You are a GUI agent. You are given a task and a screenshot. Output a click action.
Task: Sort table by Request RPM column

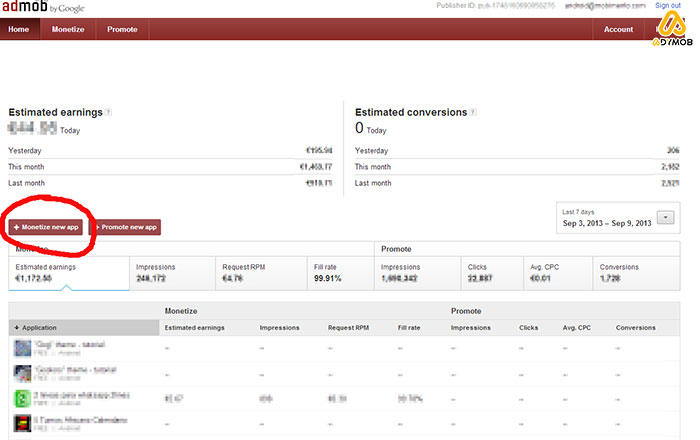click(x=348, y=328)
